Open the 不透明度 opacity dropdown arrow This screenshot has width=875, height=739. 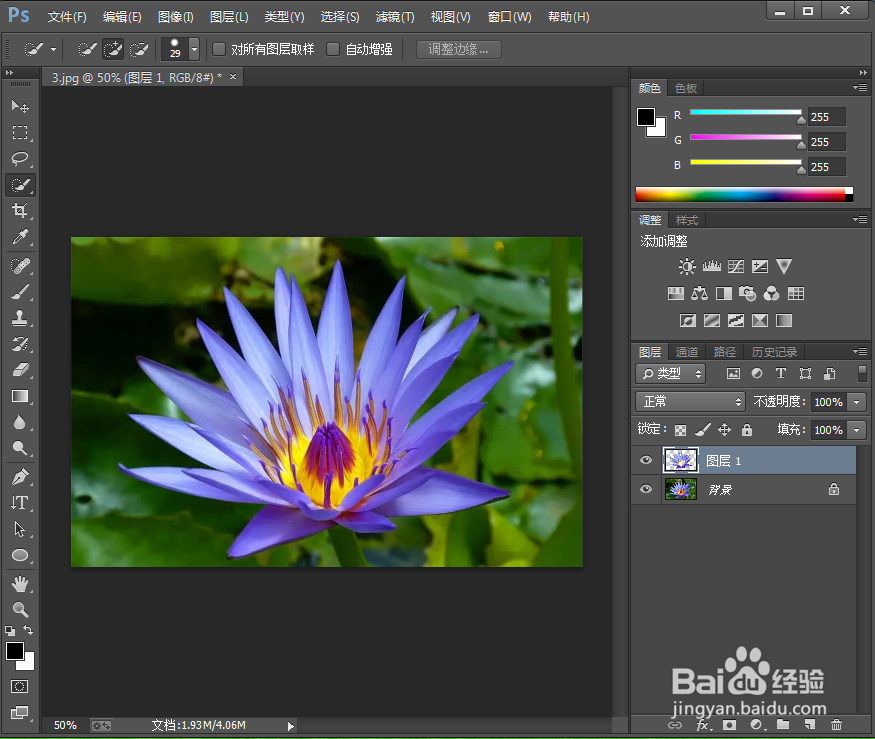pyautogui.click(x=857, y=401)
